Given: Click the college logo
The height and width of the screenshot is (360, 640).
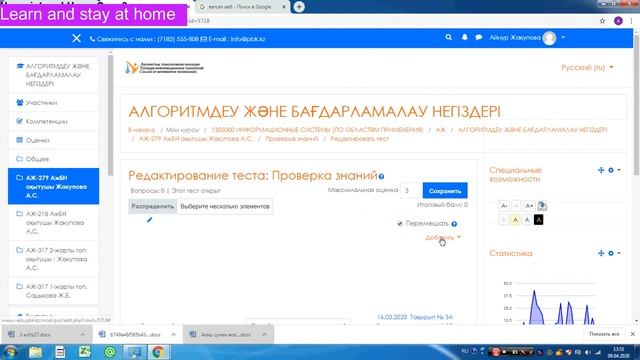Looking at the screenshot, I should point(164,68).
